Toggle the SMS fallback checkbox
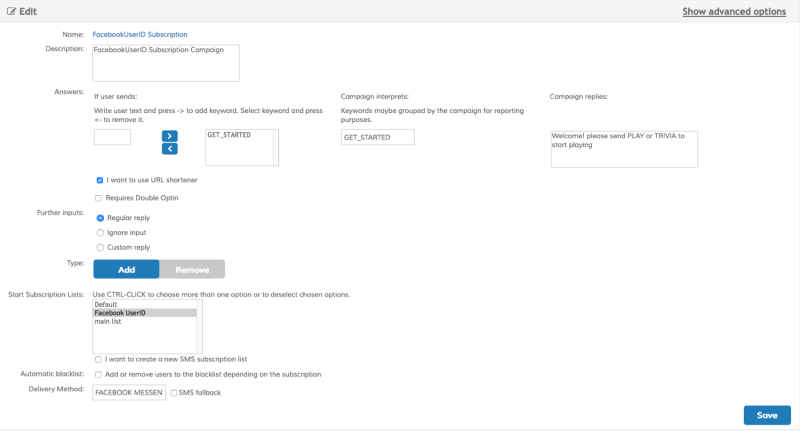The width and height of the screenshot is (800, 431). click(x=175, y=393)
